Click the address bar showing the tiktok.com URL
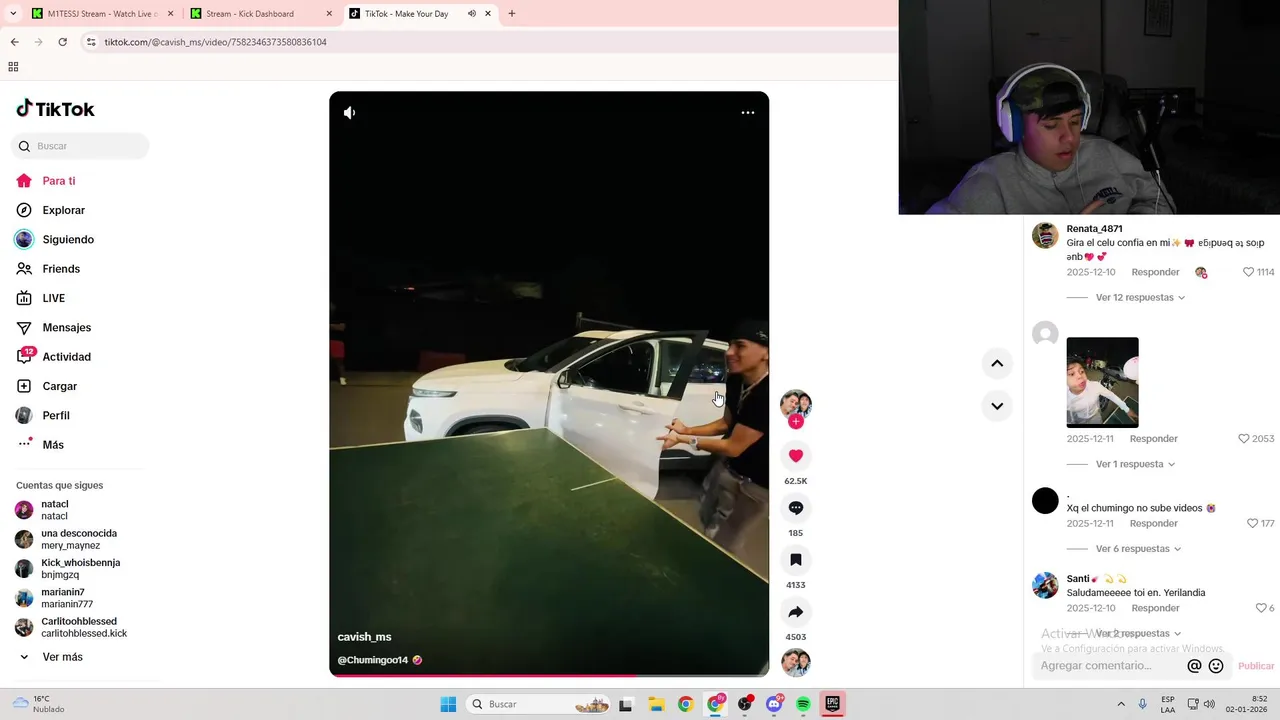This screenshot has height=720, width=1280. coord(490,42)
